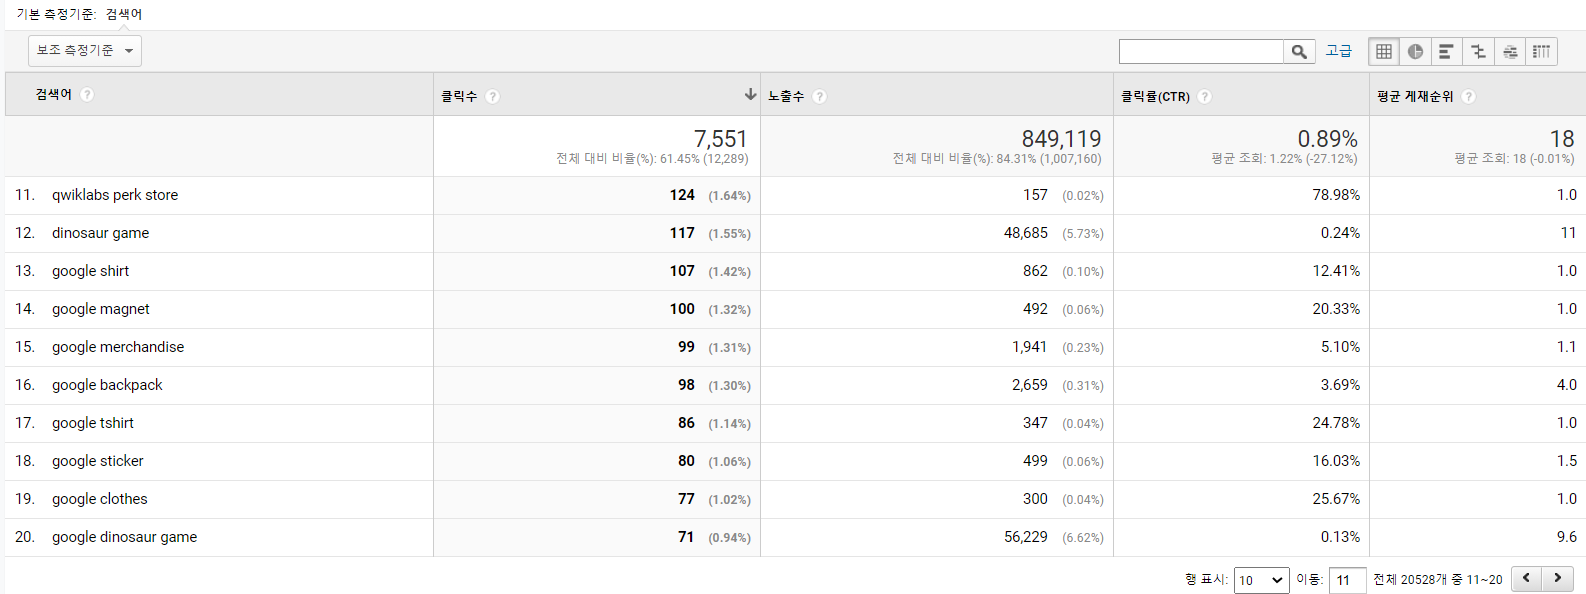The height and width of the screenshot is (594, 1586).
Task: Open the 고급 advanced filter link
Action: (x=1338, y=51)
